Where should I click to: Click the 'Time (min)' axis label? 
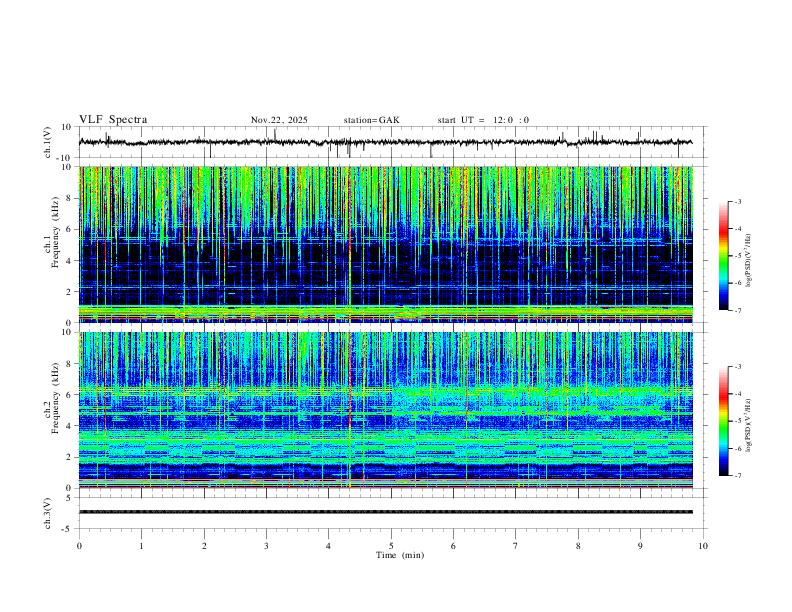pos(400,555)
